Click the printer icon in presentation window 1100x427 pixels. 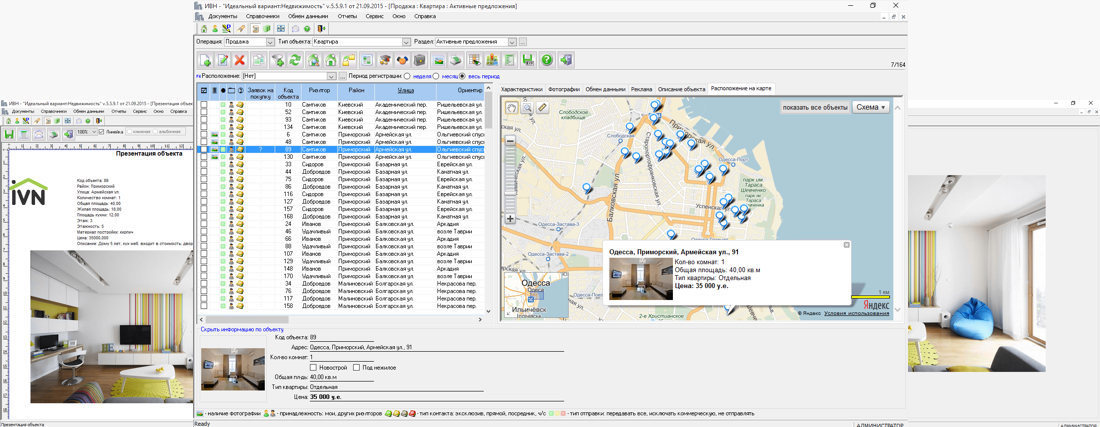(53, 133)
